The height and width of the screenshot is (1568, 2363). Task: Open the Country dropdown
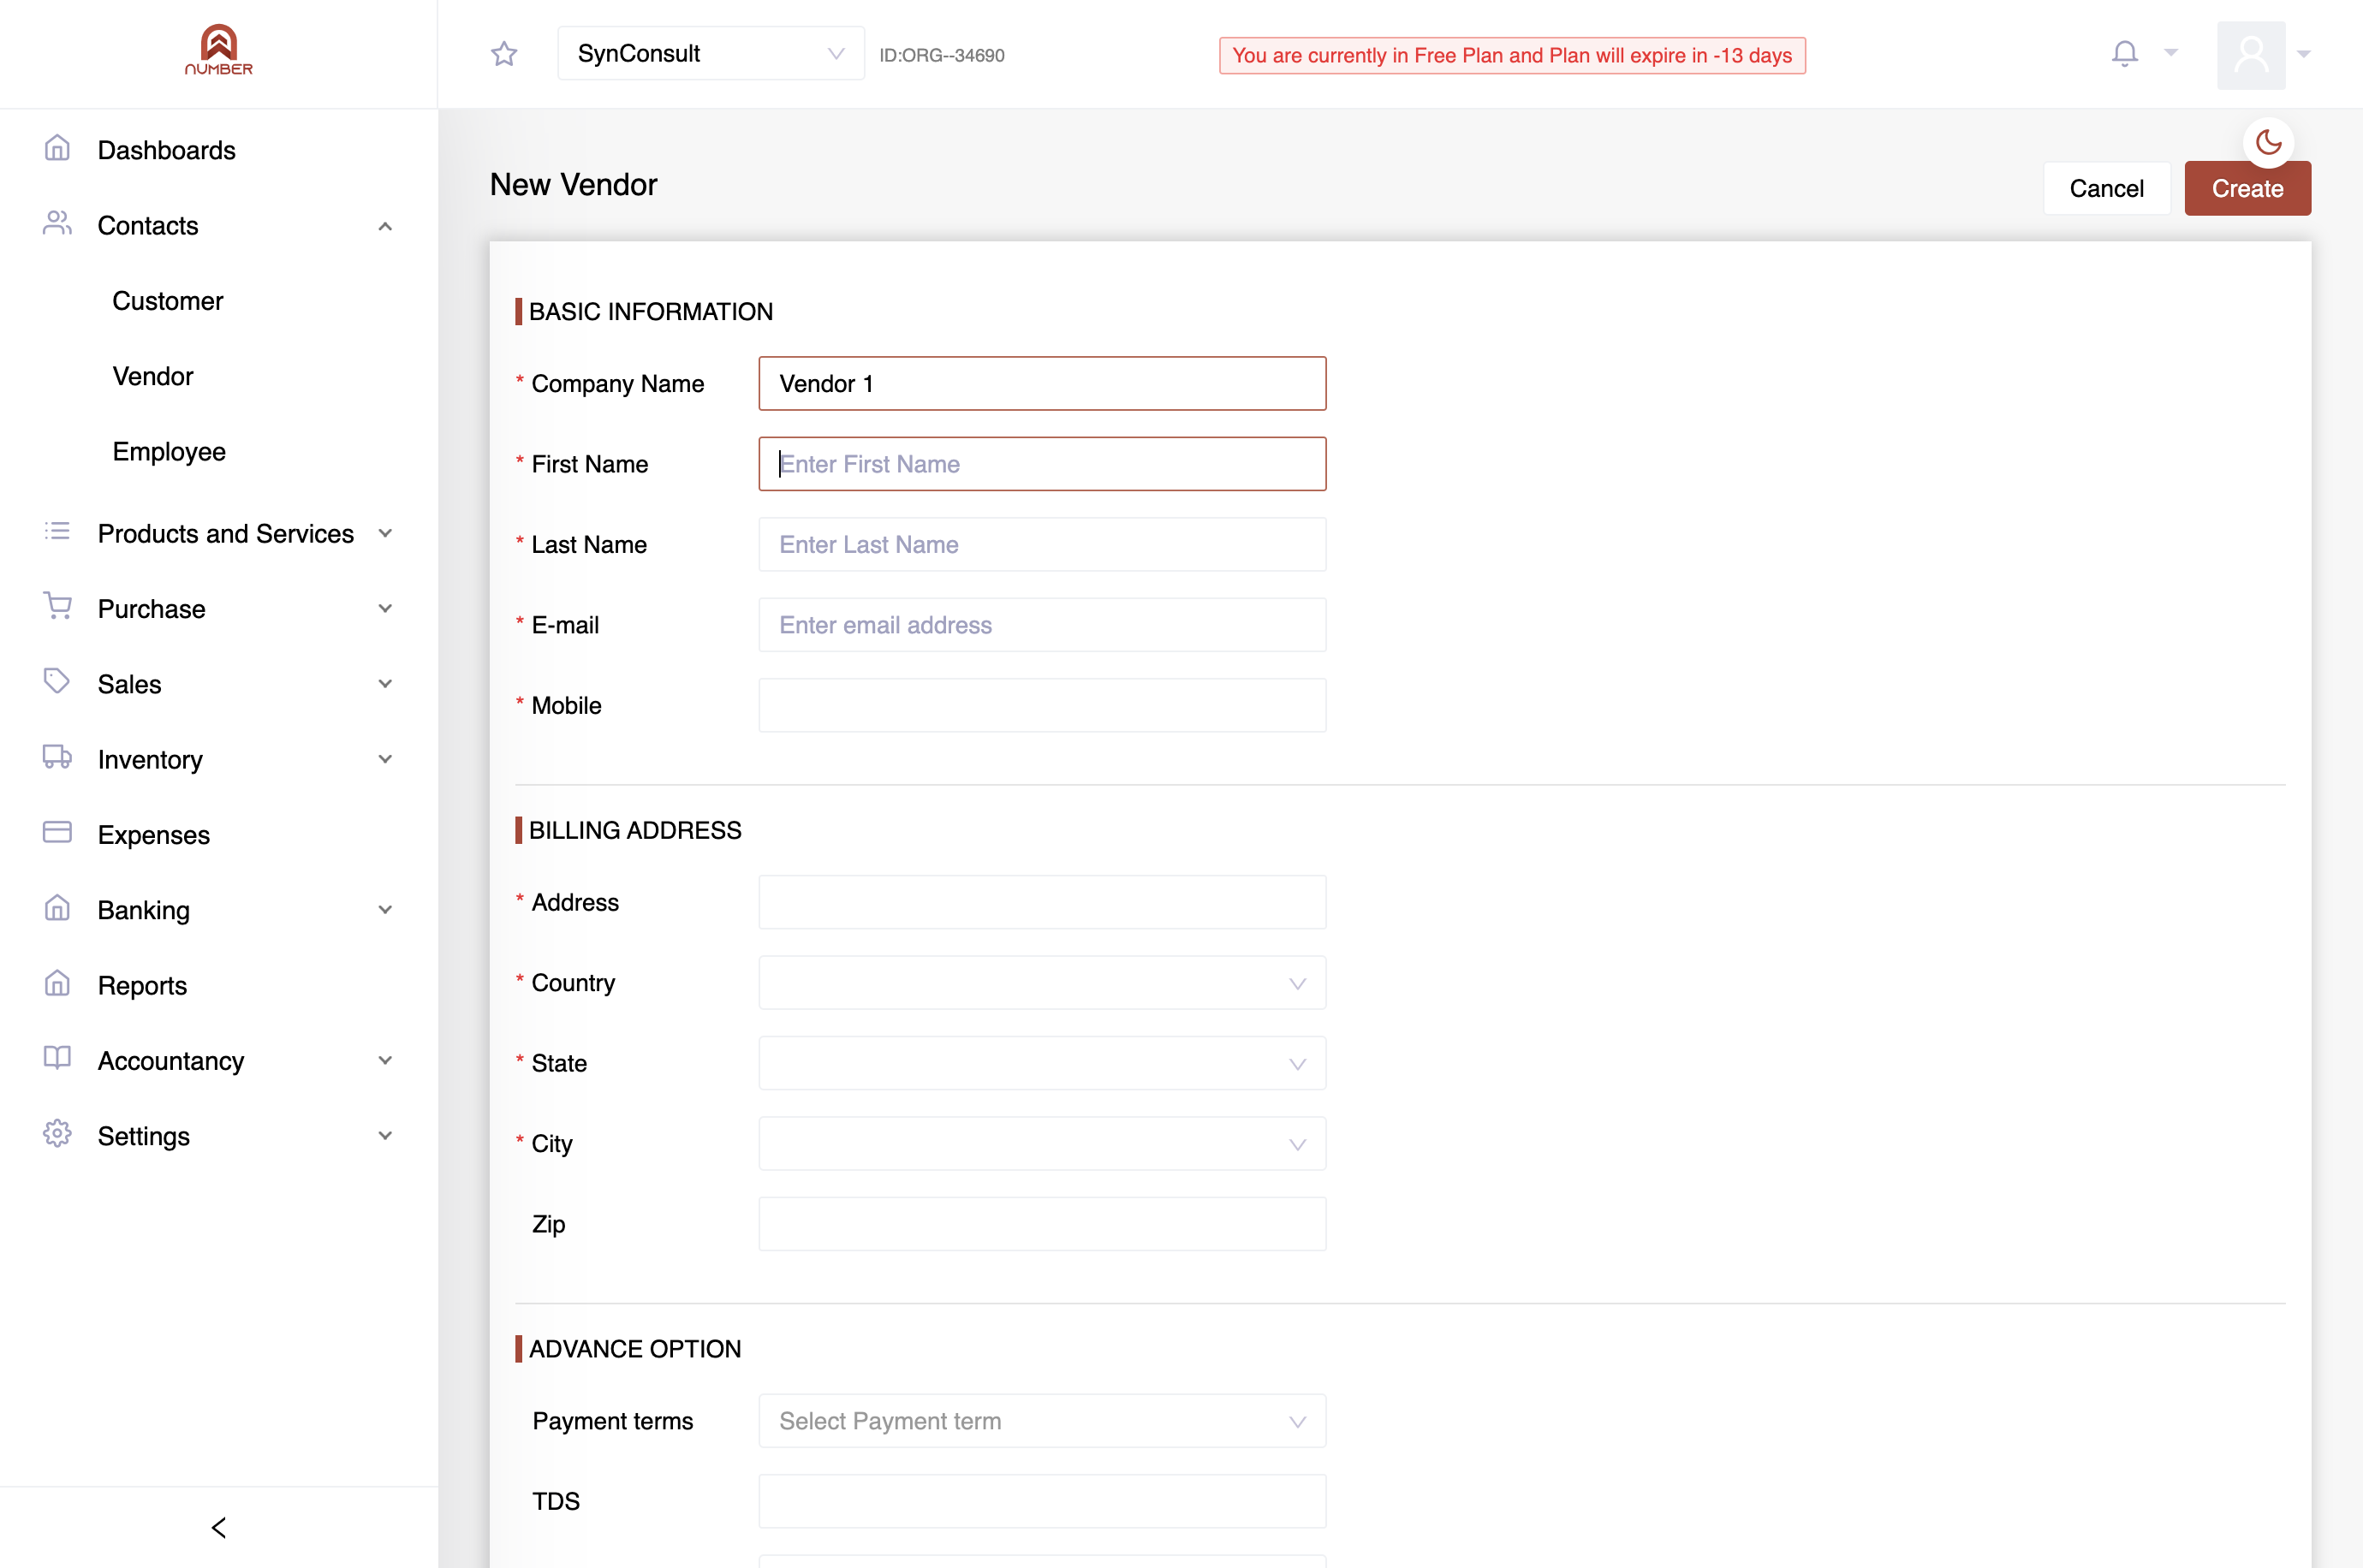[1042, 983]
